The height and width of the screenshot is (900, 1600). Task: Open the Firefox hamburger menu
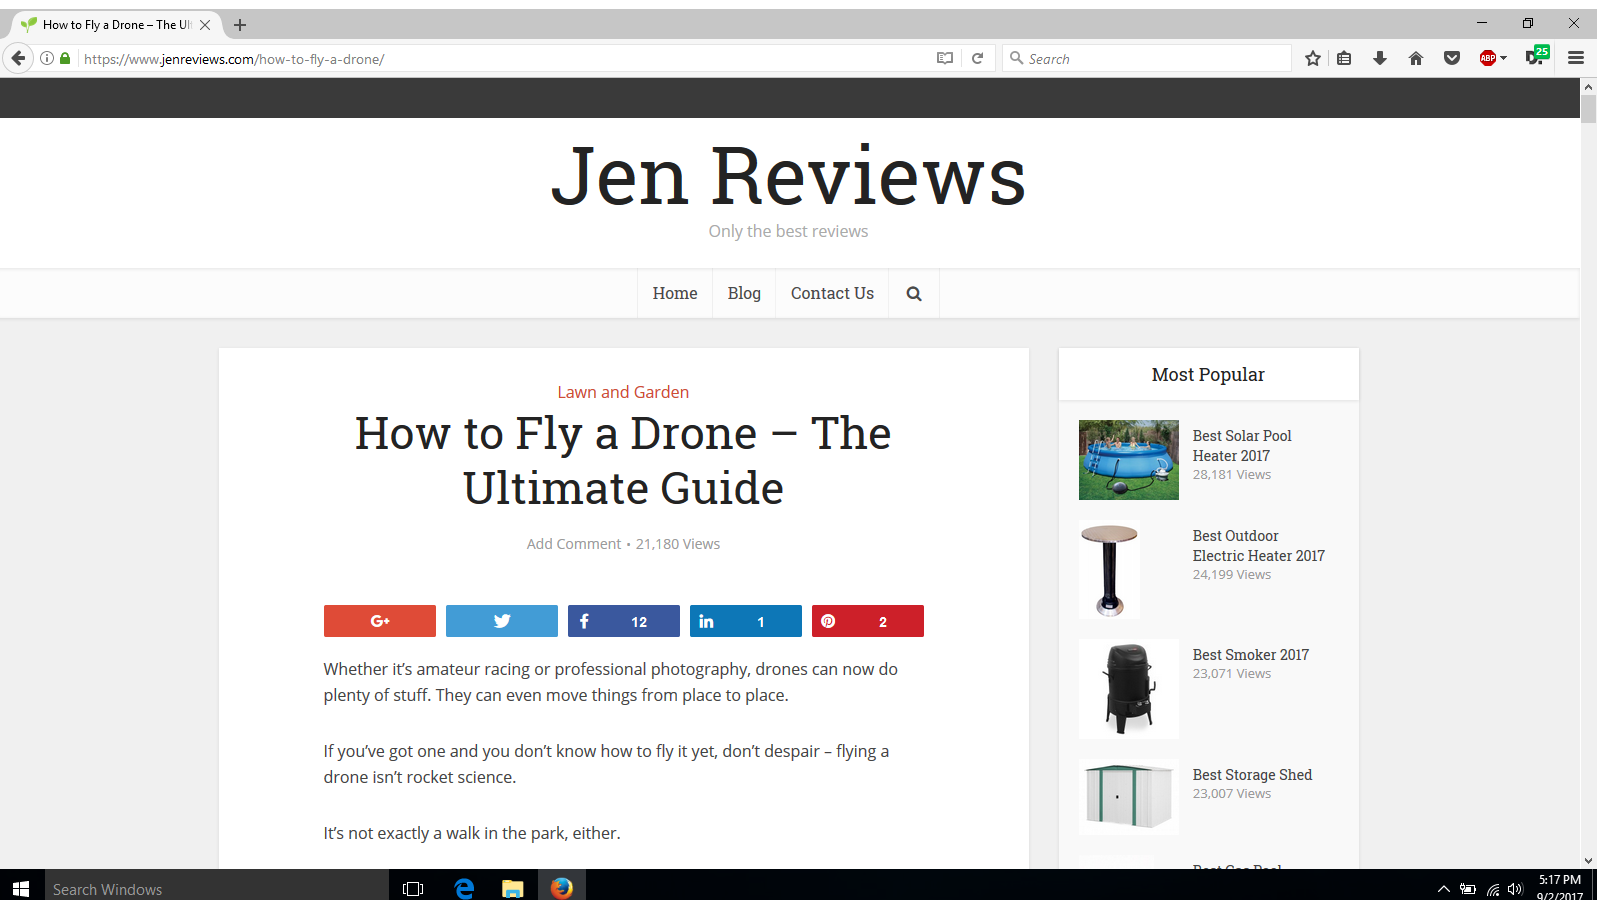(1576, 59)
